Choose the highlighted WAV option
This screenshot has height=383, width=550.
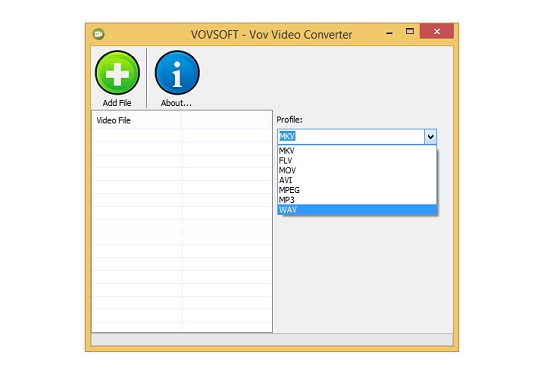(357, 210)
